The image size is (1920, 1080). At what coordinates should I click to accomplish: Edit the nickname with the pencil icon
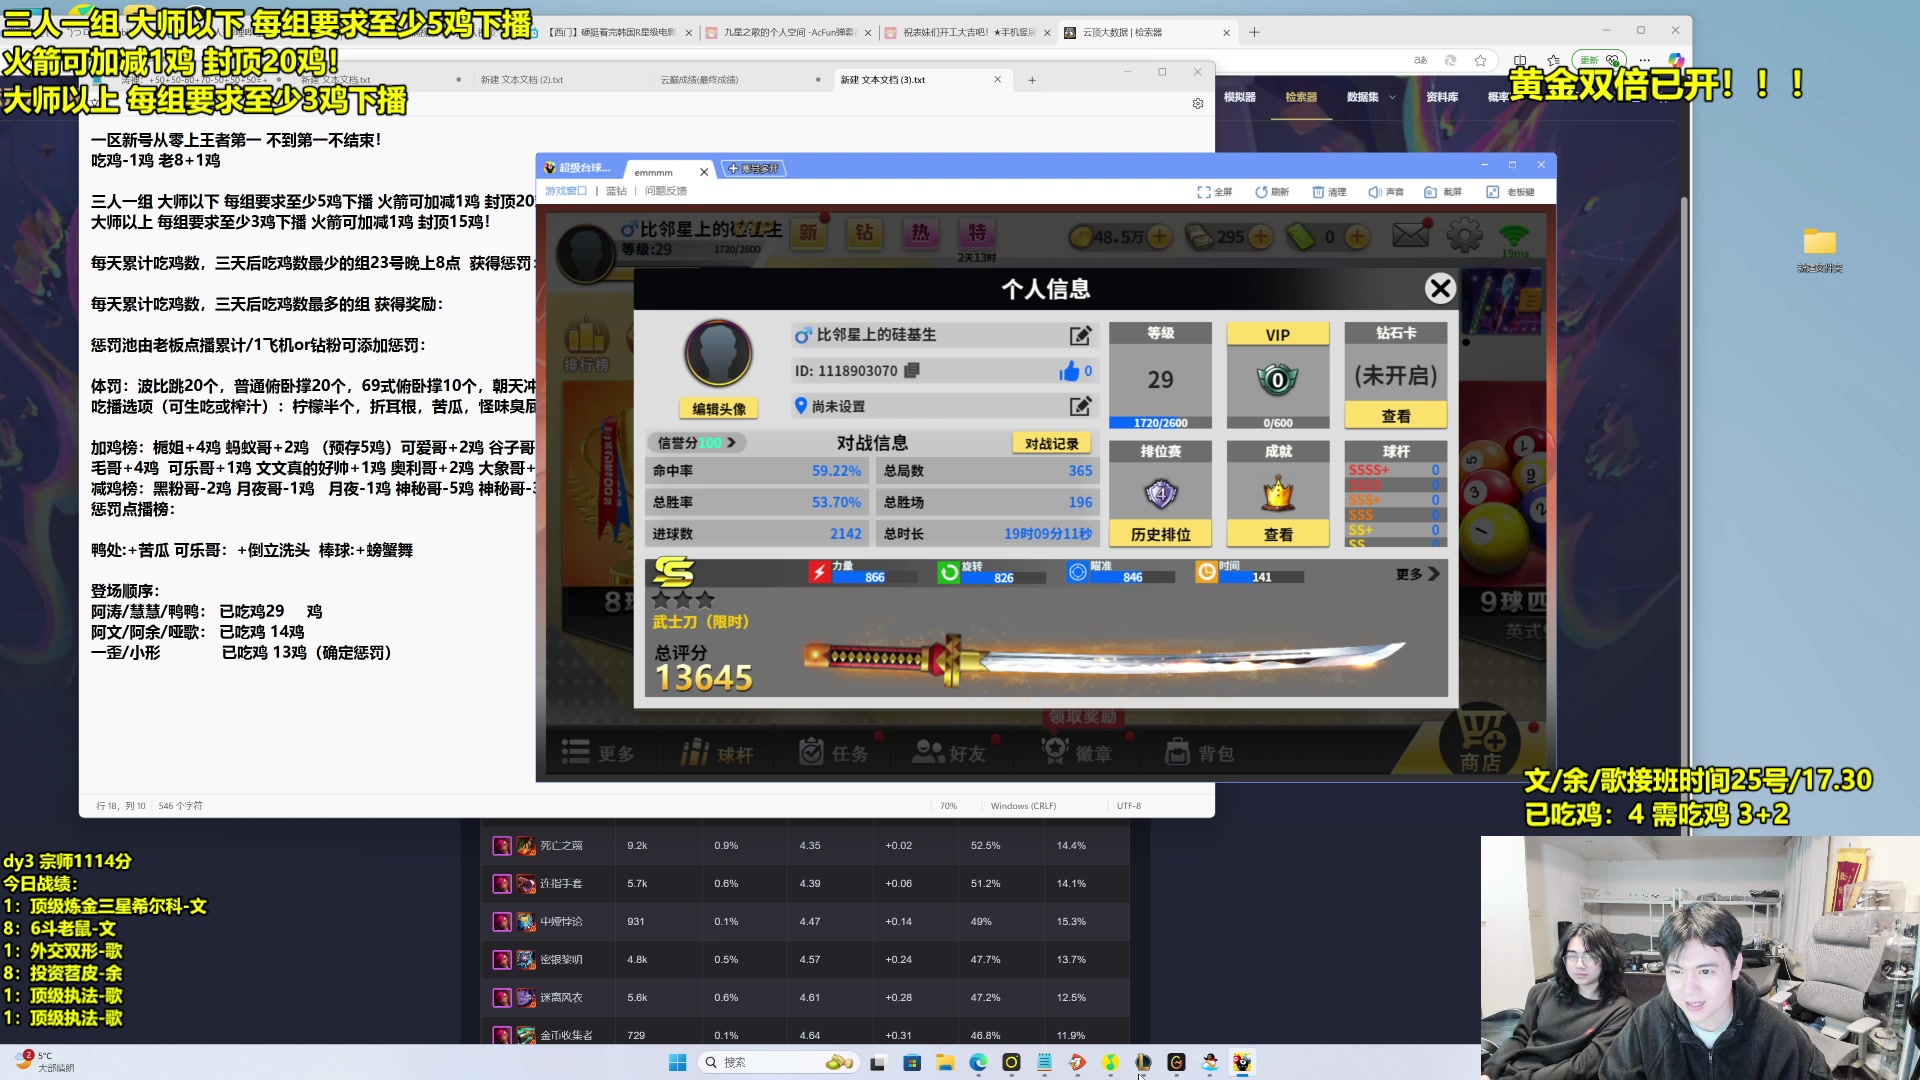(1080, 335)
